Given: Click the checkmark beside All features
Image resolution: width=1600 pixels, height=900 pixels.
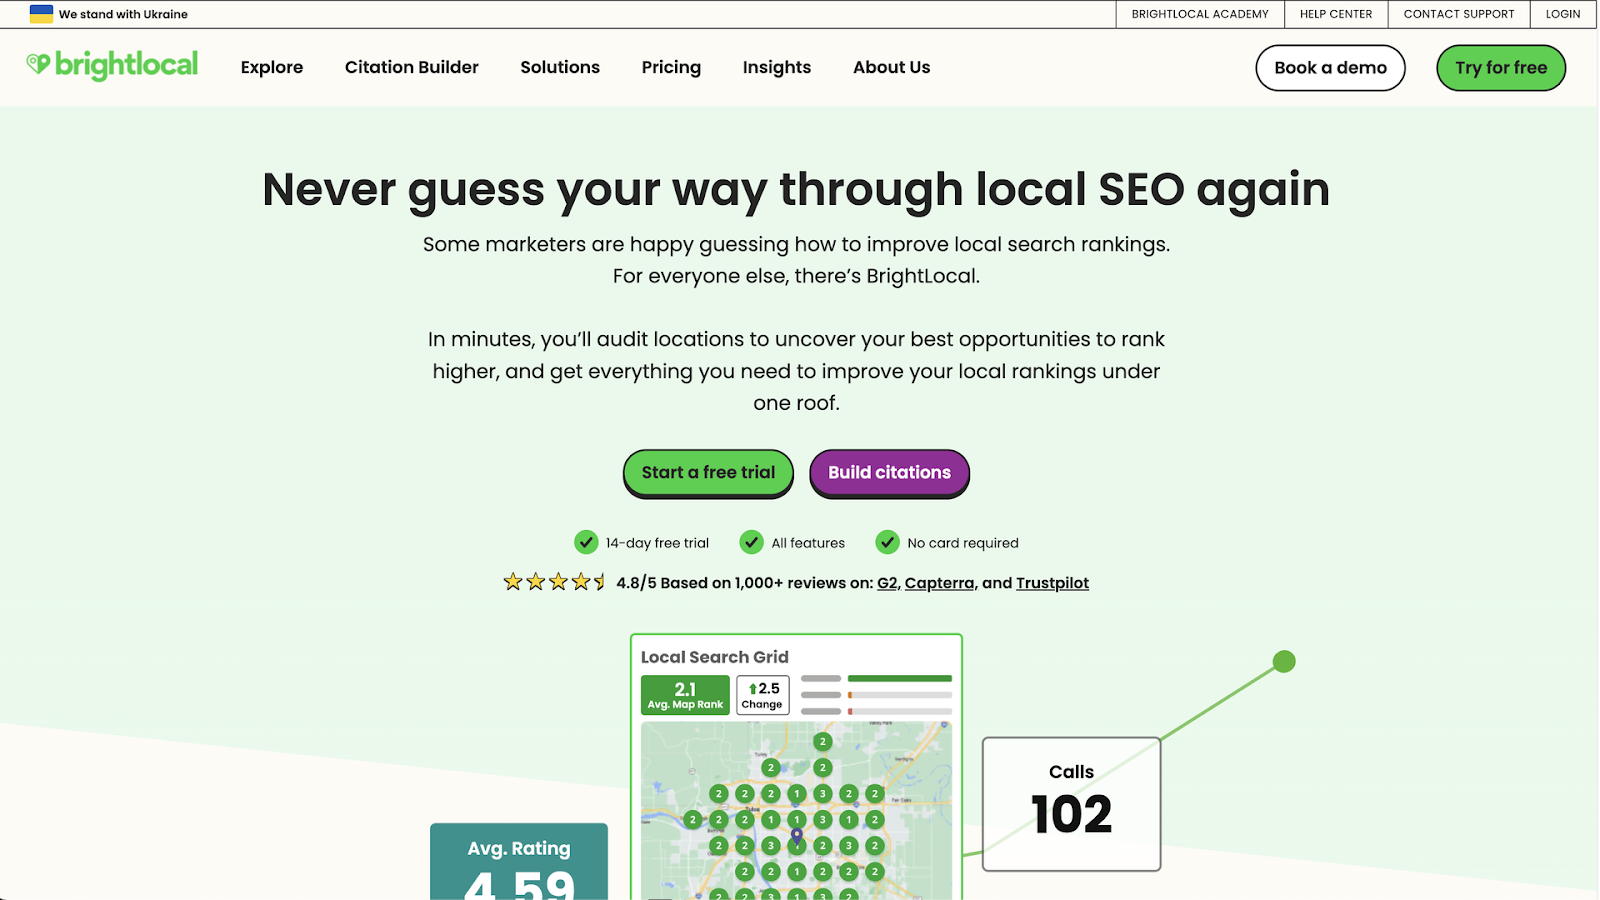Looking at the screenshot, I should point(751,542).
